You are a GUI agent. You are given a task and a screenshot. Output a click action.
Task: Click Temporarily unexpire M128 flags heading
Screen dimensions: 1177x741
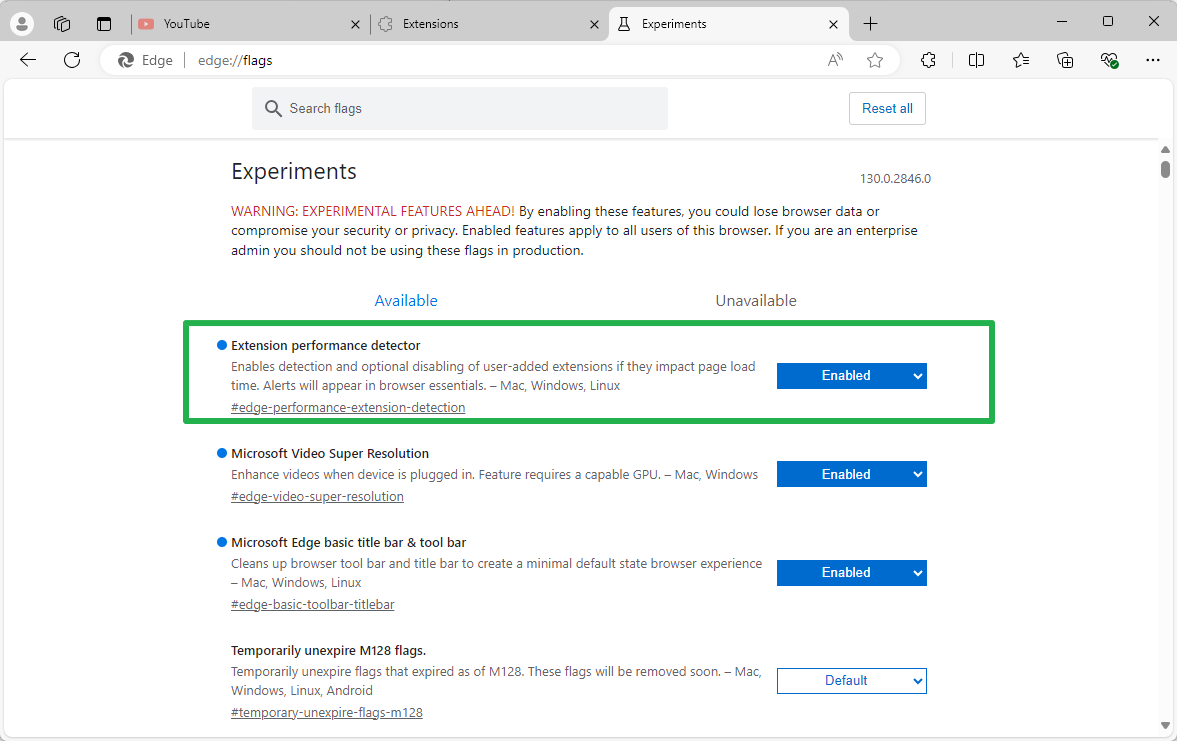329,650
